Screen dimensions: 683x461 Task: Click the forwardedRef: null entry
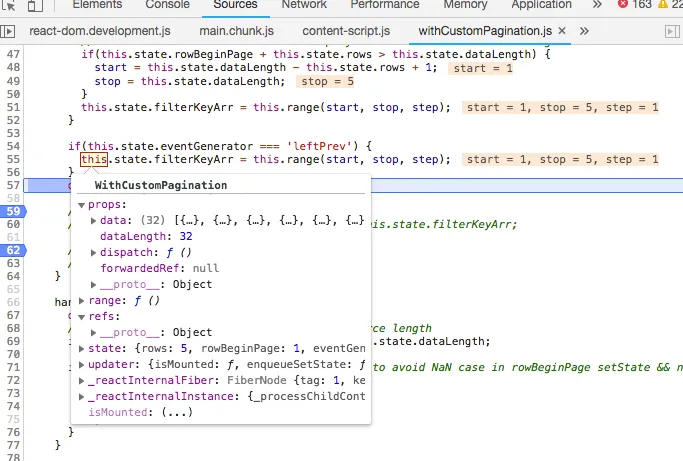coord(160,268)
